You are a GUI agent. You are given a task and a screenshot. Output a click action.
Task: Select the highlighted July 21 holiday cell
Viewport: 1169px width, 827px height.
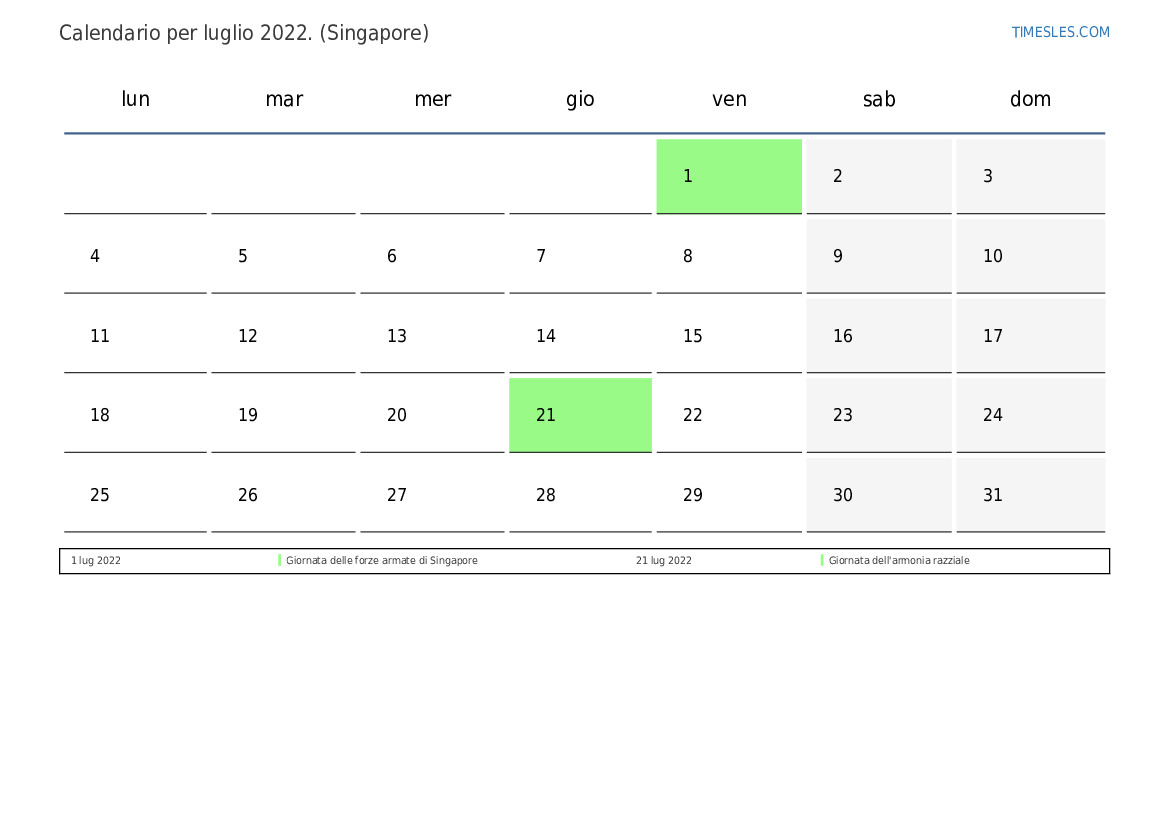pyautogui.click(x=580, y=415)
